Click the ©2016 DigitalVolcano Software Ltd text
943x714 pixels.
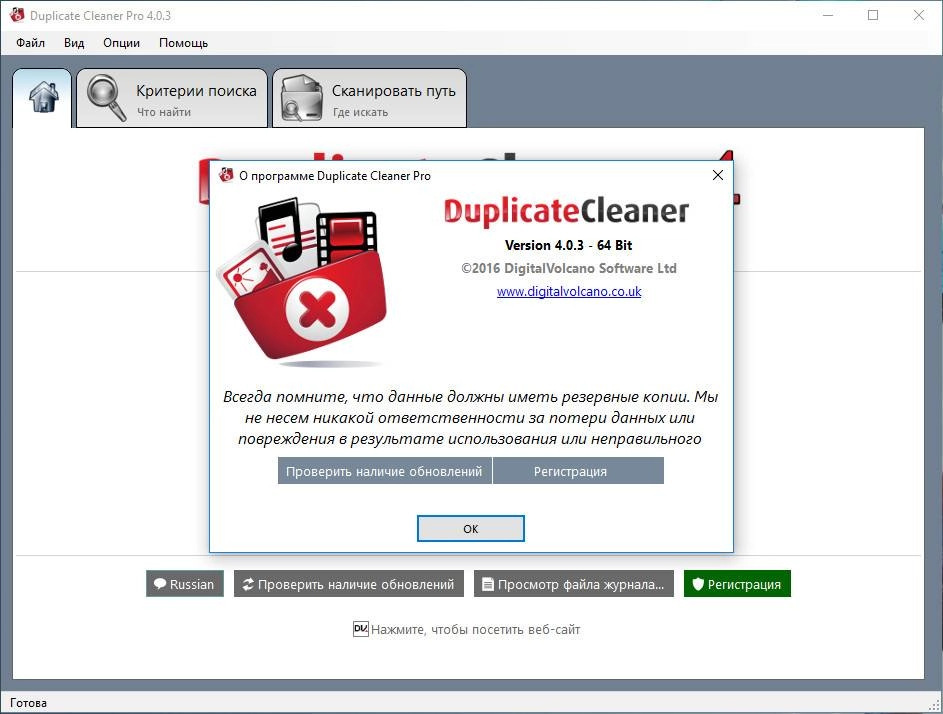point(568,268)
